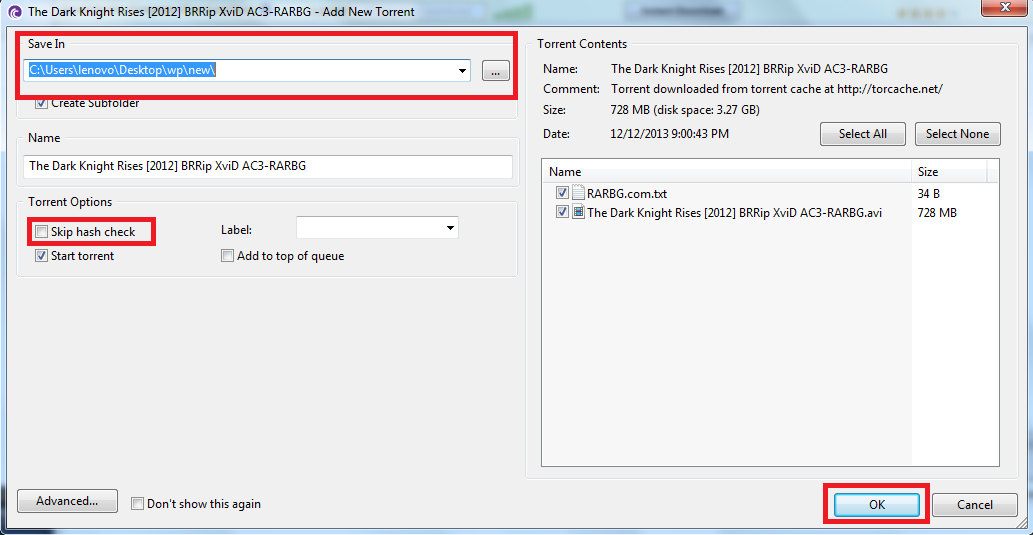Click the Cancel button

point(974,505)
